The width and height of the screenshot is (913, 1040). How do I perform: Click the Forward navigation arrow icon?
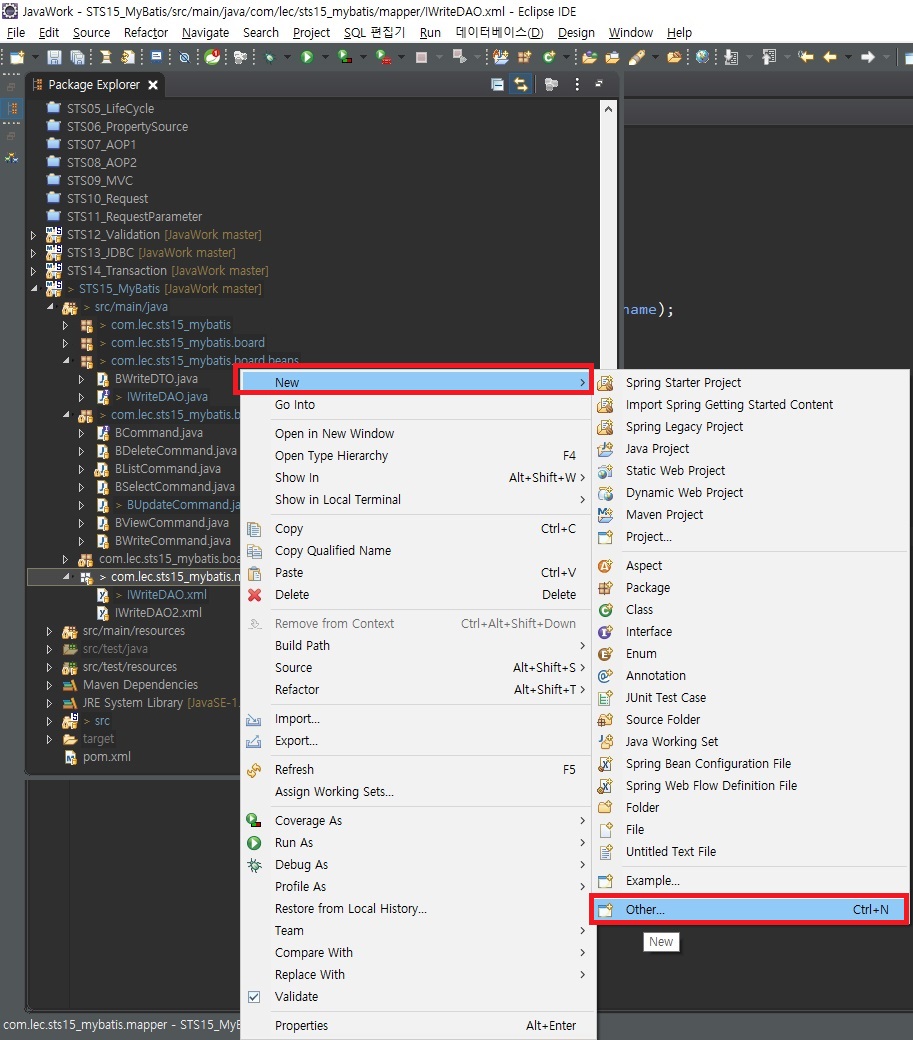point(867,58)
